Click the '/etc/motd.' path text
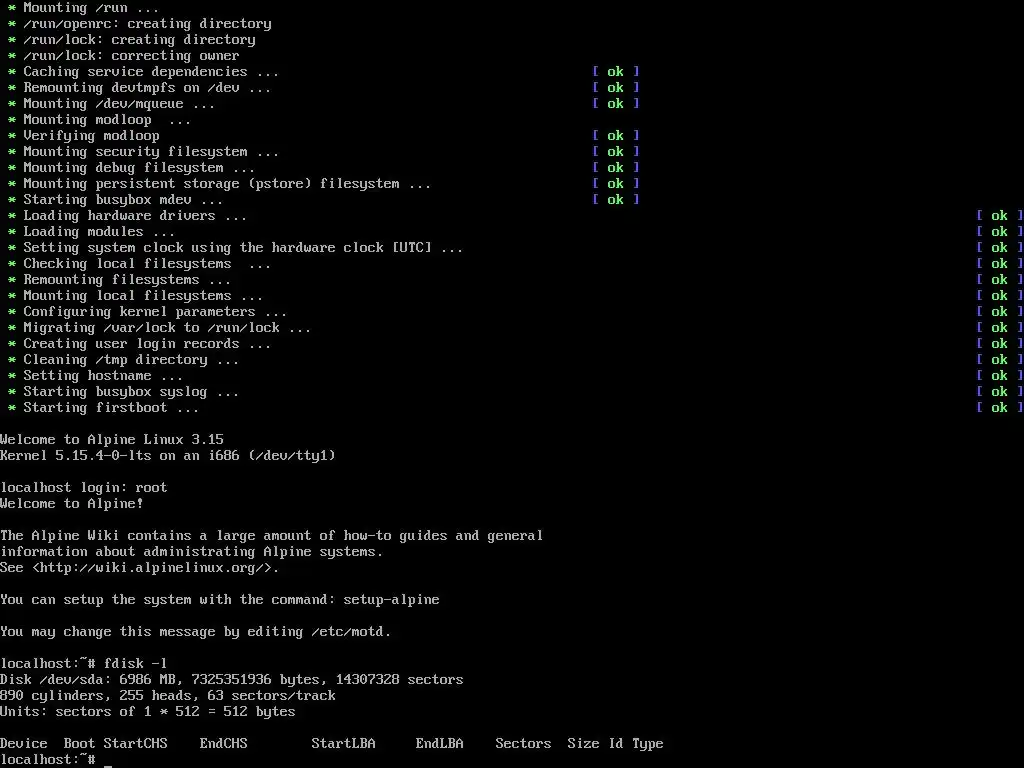1024x768 pixels. coord(351,632)
